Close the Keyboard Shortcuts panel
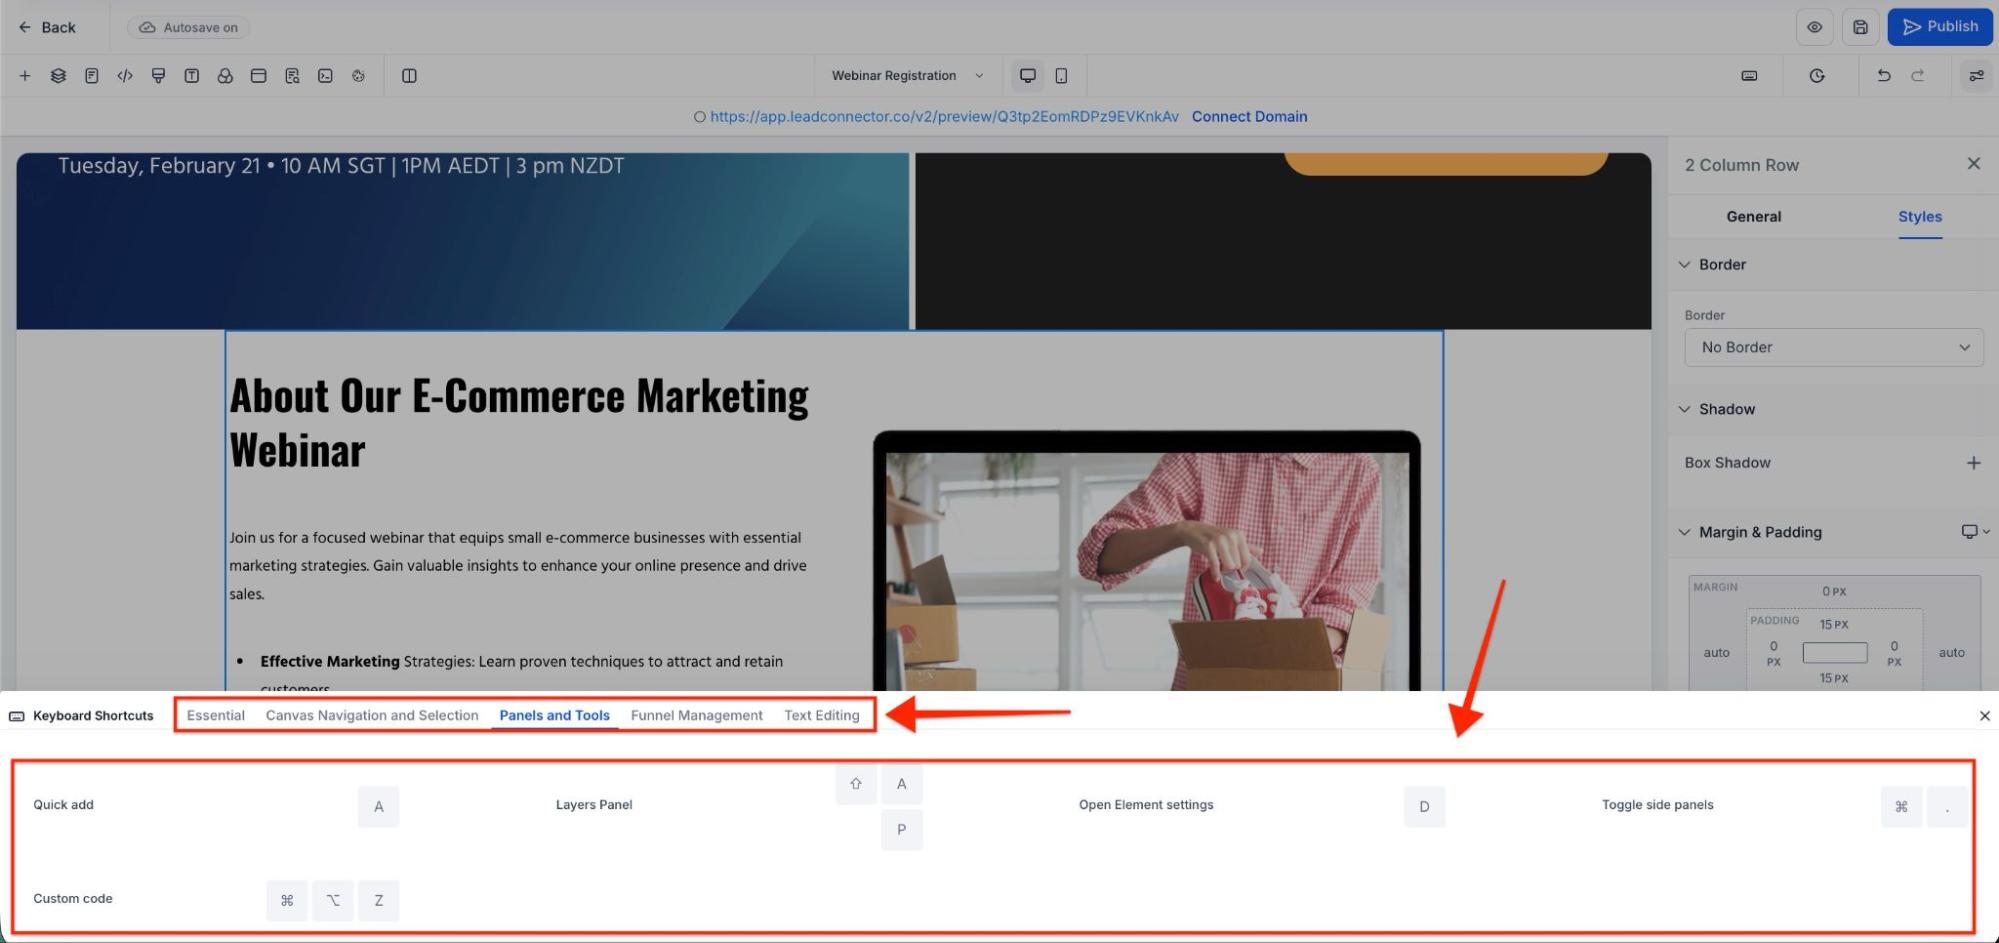1999x943 pixels. [1984, 716]
